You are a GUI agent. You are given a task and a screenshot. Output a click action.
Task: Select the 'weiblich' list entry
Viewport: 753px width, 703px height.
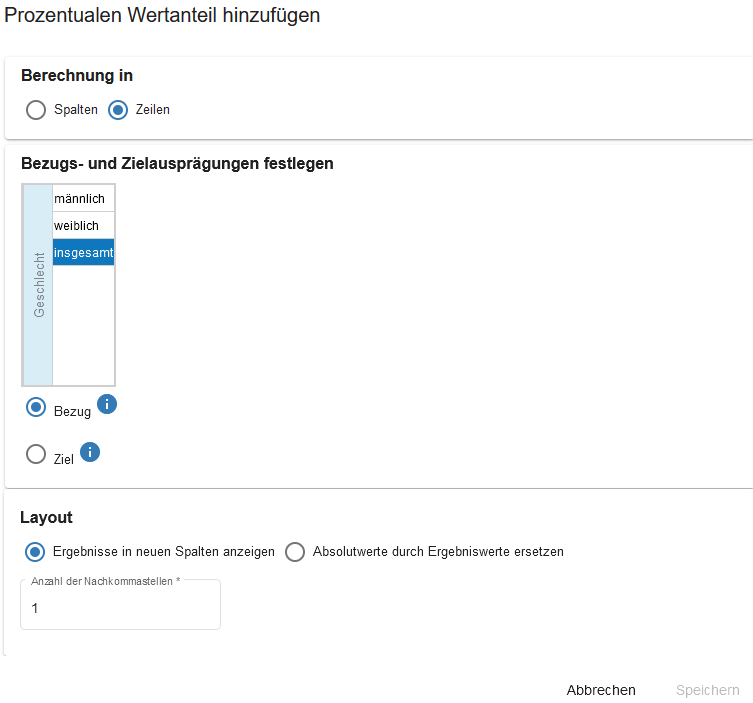click(x=83, y=226)
